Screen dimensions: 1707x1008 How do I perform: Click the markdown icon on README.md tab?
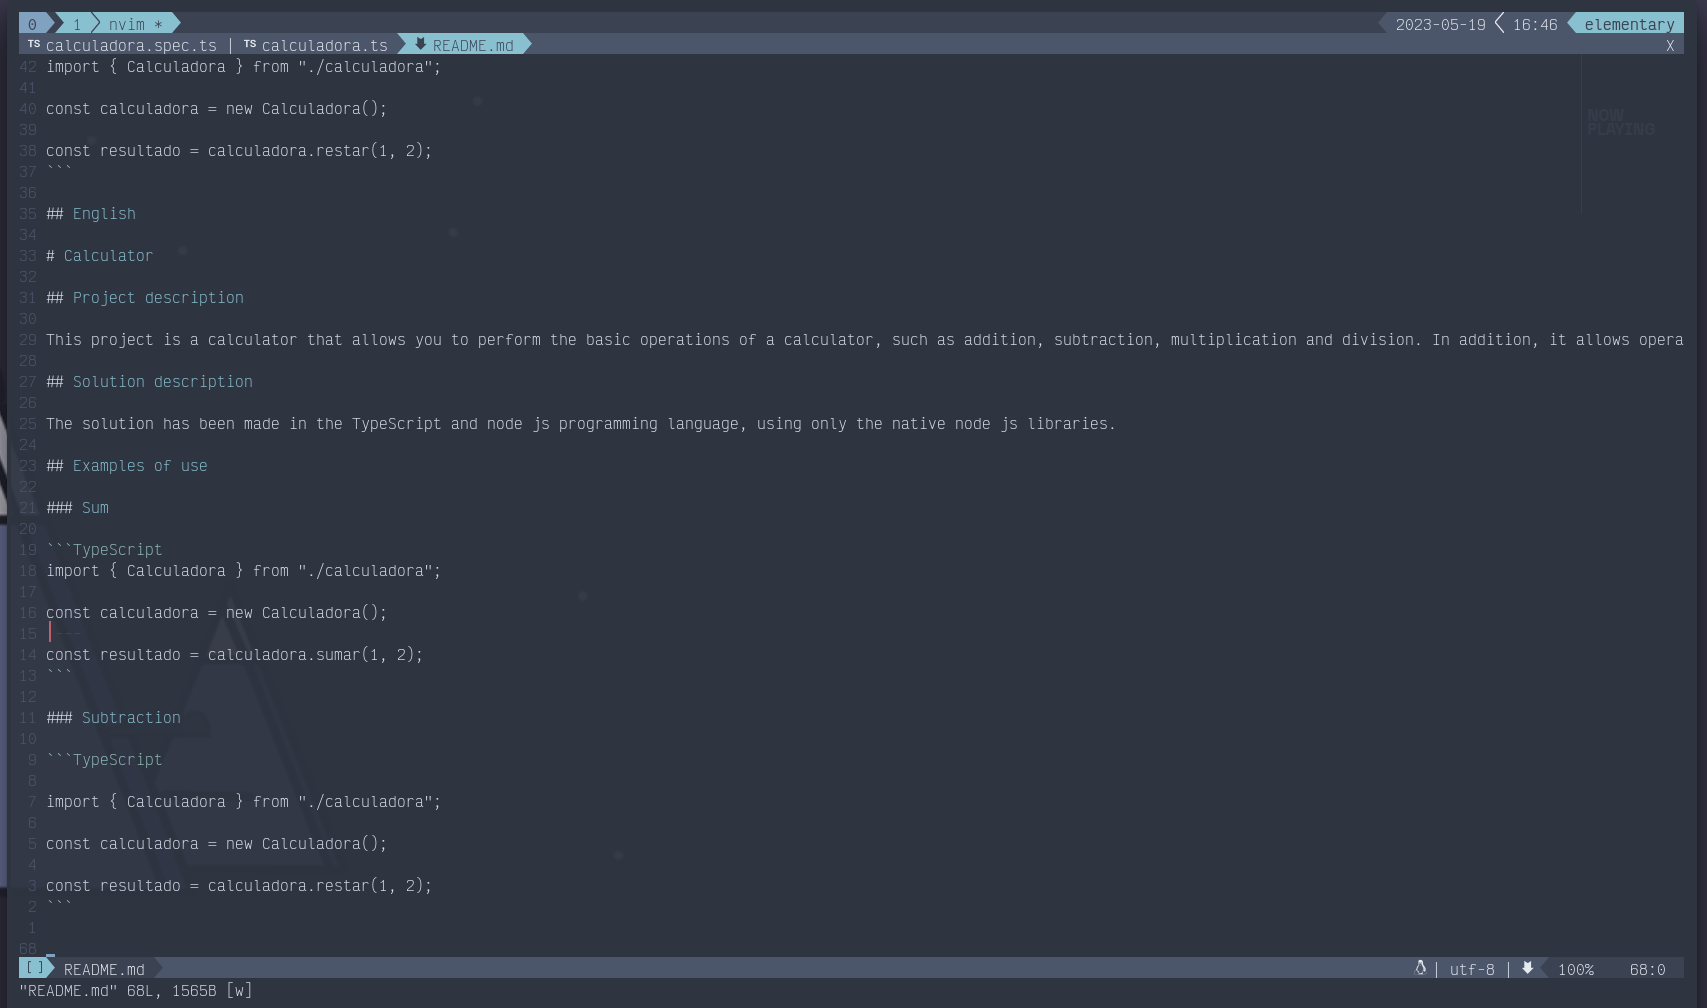[x=421, y=44]
